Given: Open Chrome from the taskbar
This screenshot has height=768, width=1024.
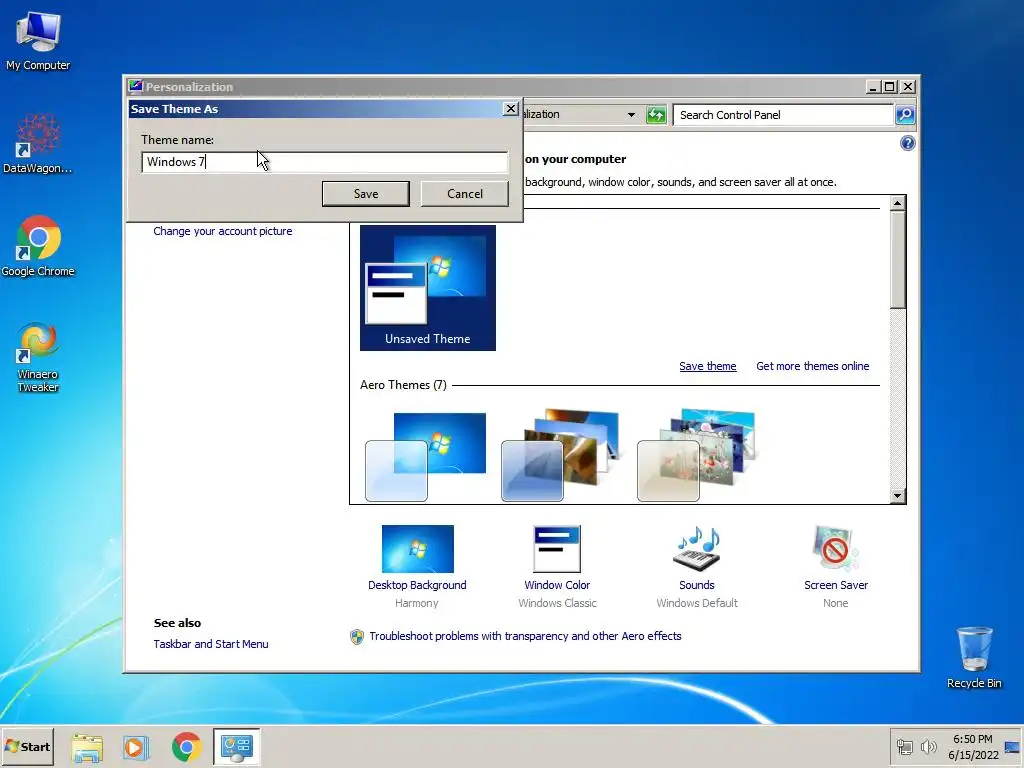Looking at the screenshot, I should tap(187, 747).
